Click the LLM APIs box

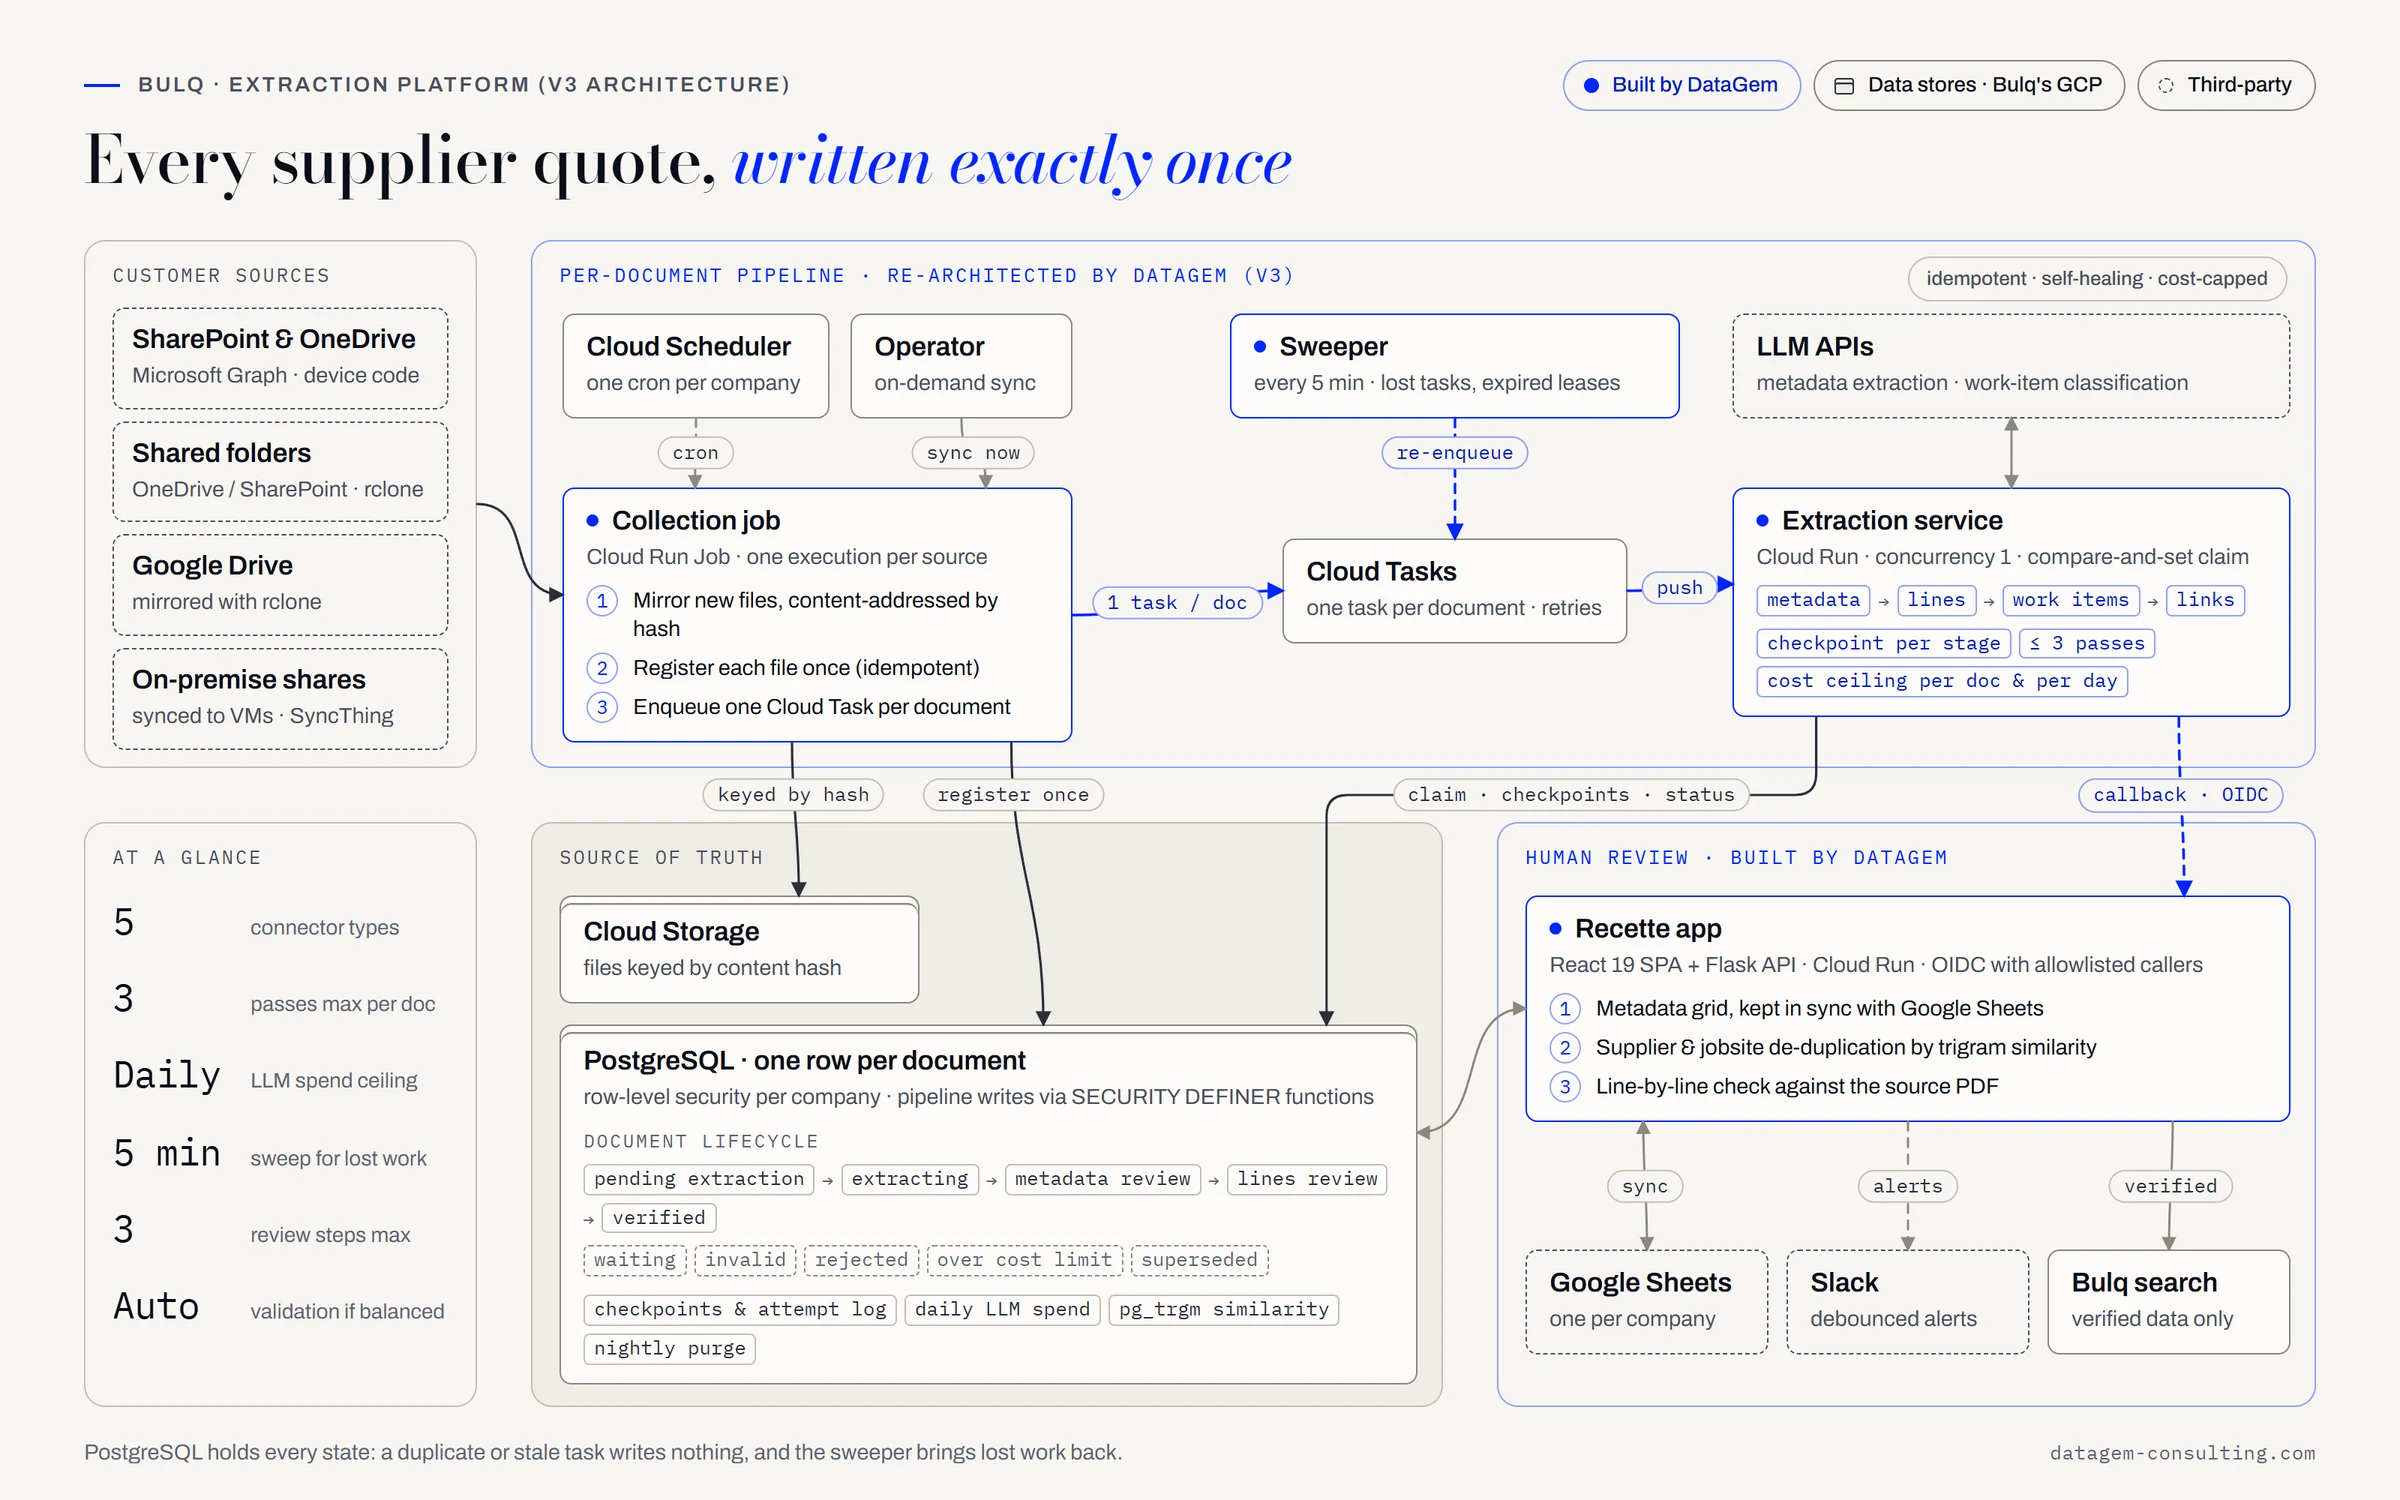2010,366
